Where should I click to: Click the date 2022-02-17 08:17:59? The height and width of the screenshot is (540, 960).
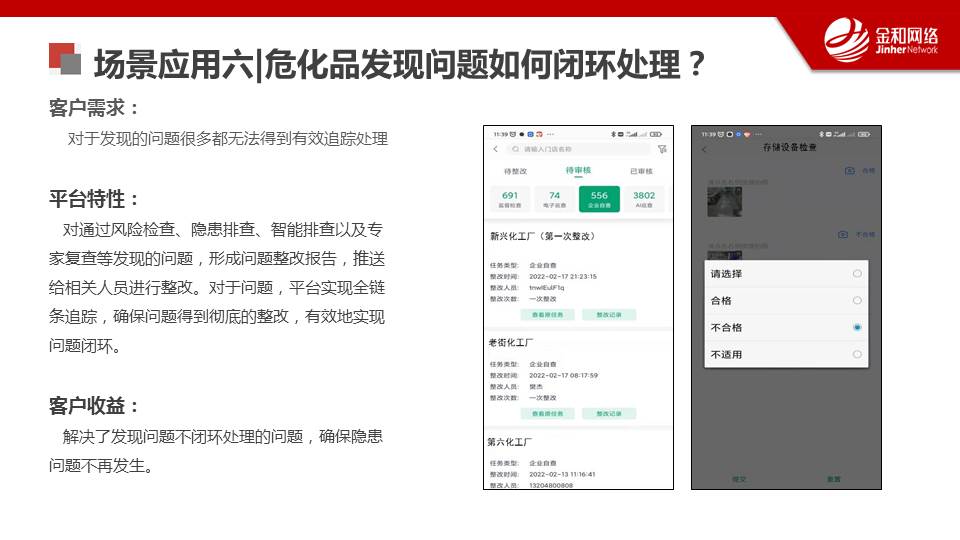coord(563,375)
